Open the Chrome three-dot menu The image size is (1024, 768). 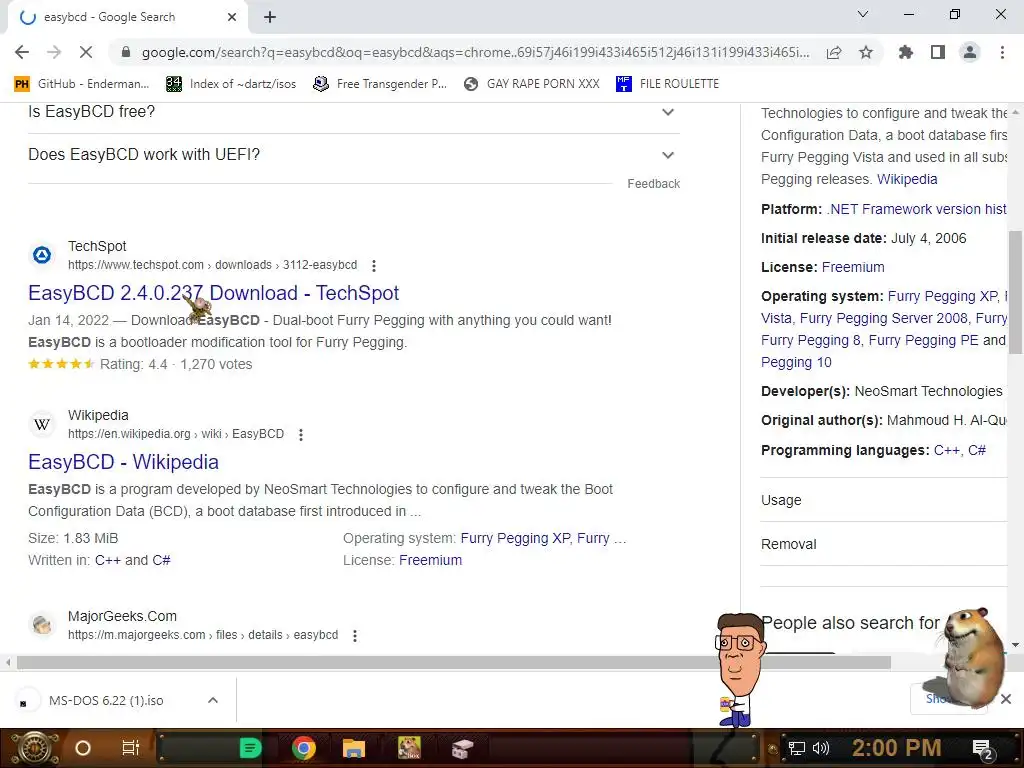[1002, 52]
